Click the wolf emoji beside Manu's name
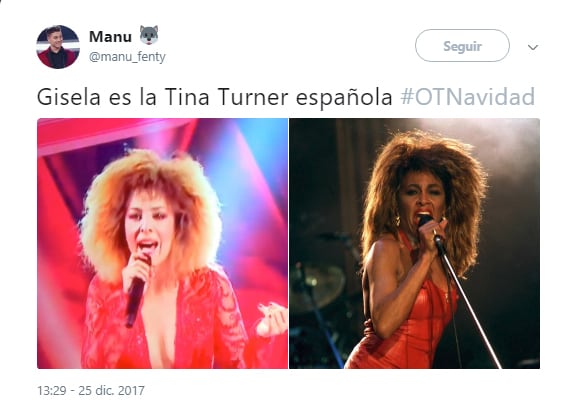Viewport: 564px width, 405px height. pos(149,35)
